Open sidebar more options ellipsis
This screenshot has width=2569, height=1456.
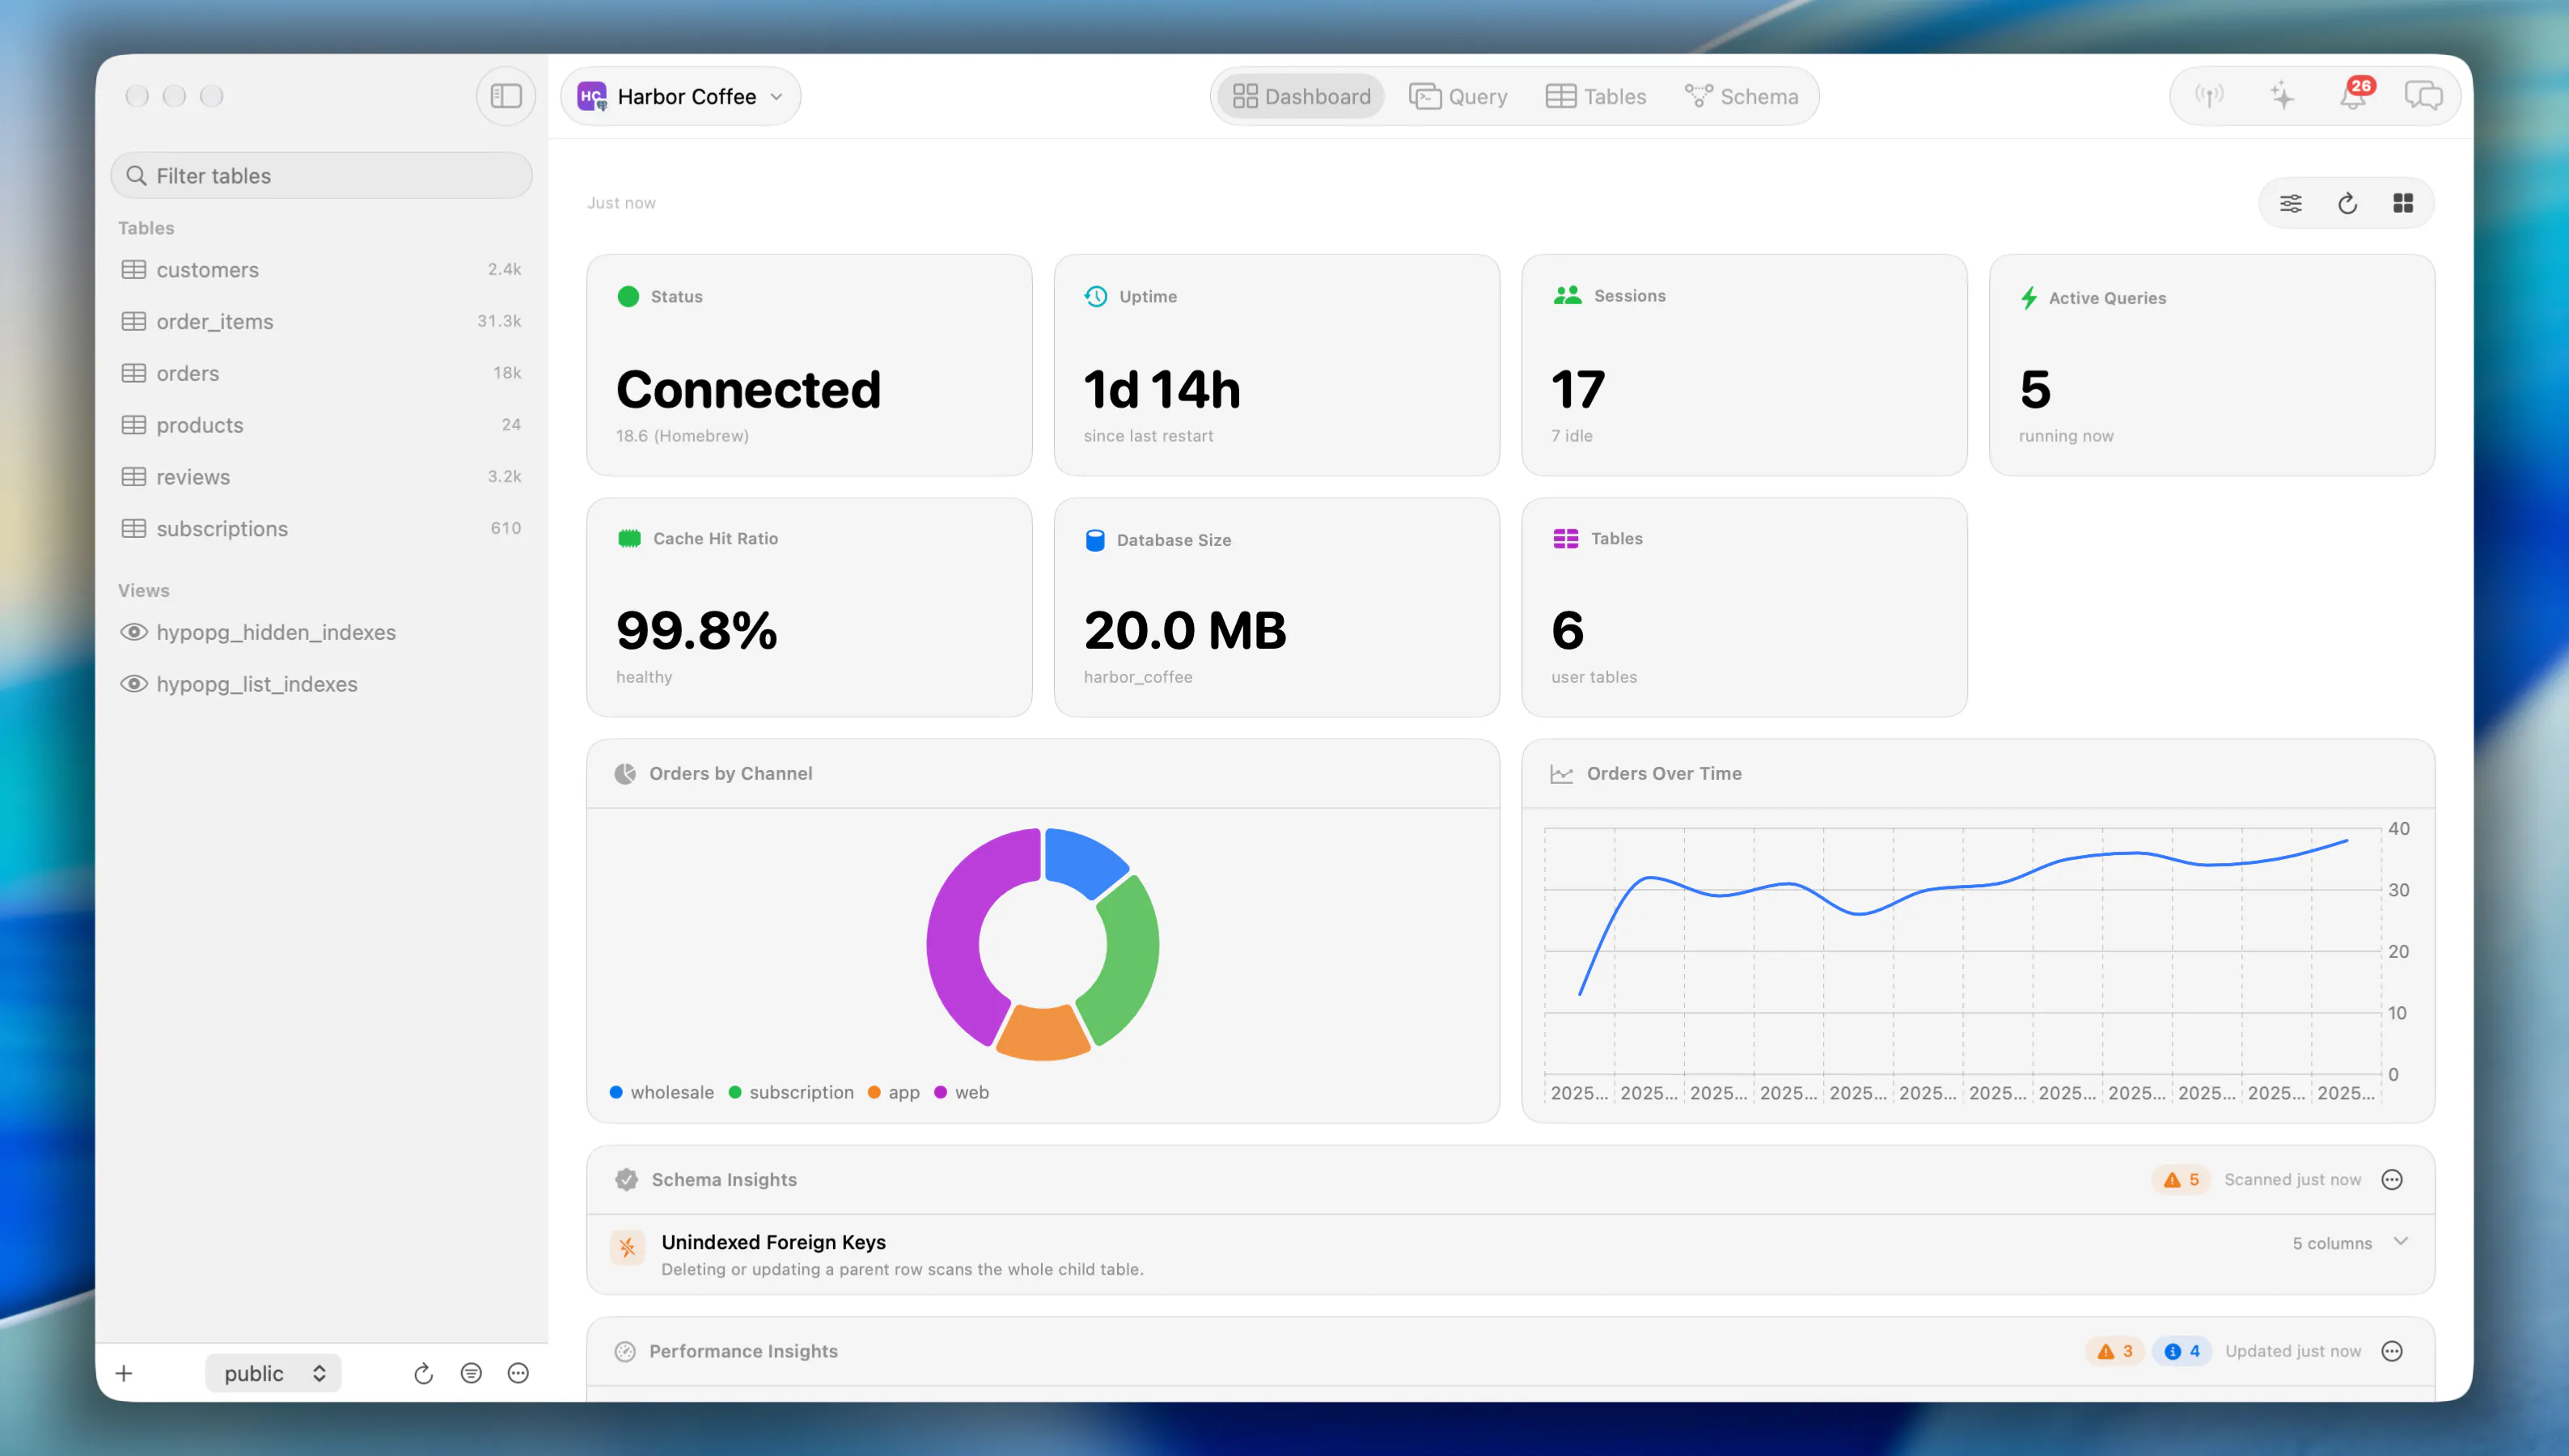tap(518, 1373)
